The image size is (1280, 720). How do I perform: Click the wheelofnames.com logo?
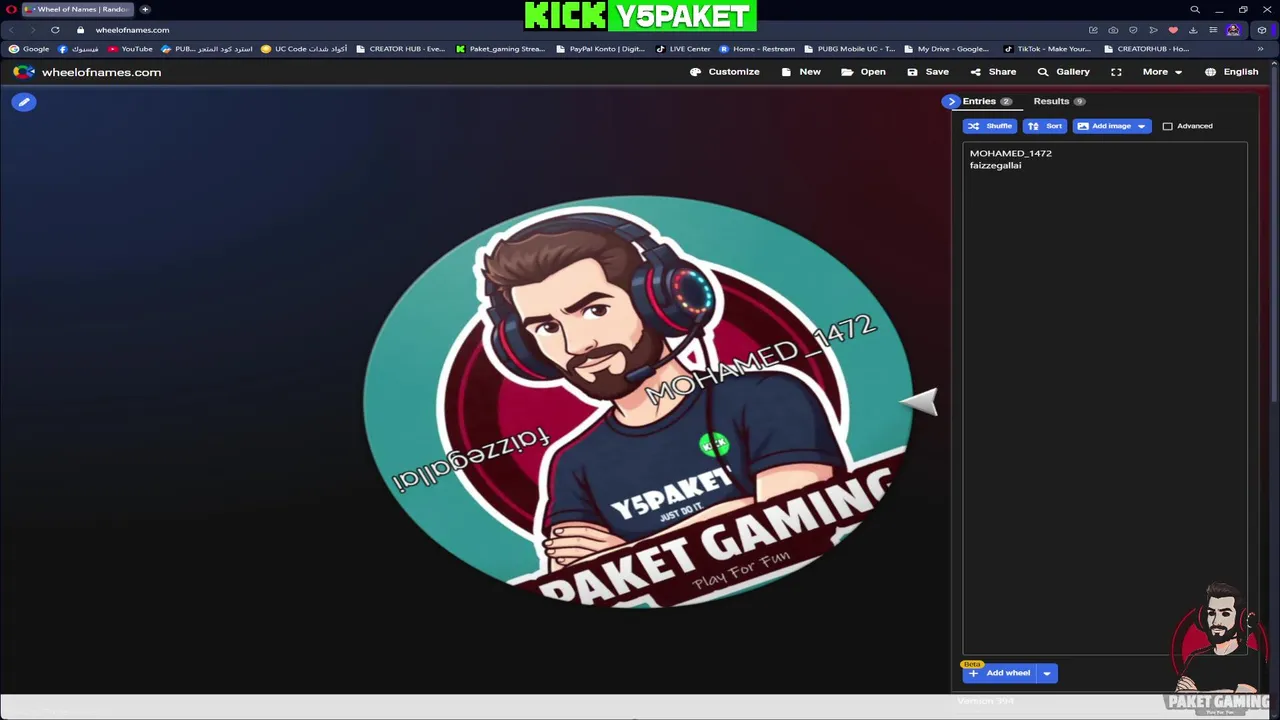pyautogui.click(x=87, y=72)
